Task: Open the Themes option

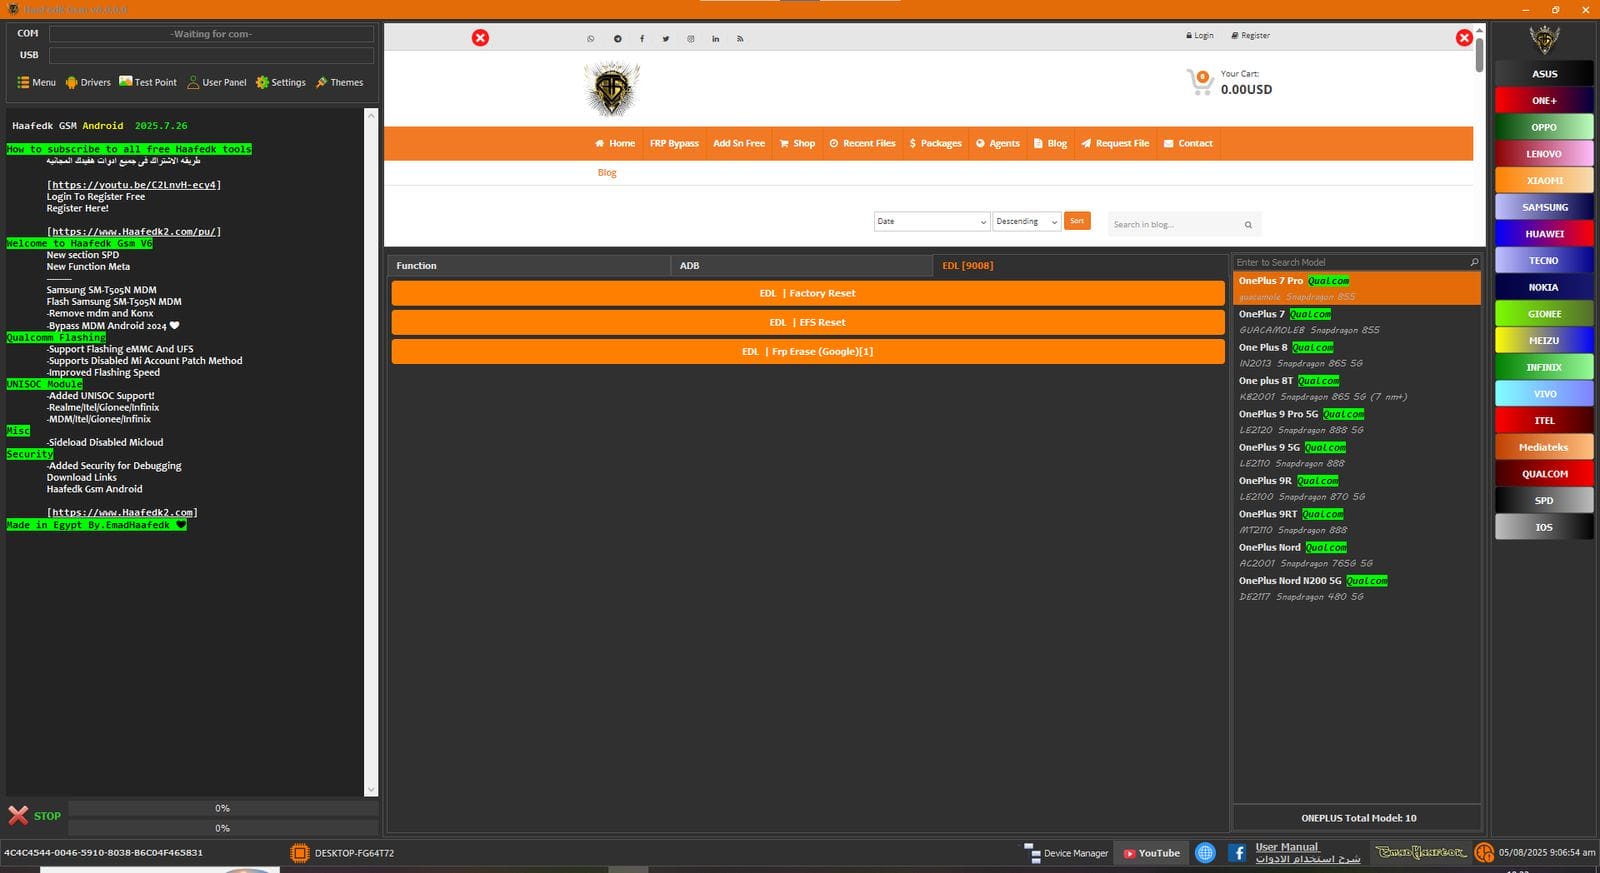Action: coord(340,82)
